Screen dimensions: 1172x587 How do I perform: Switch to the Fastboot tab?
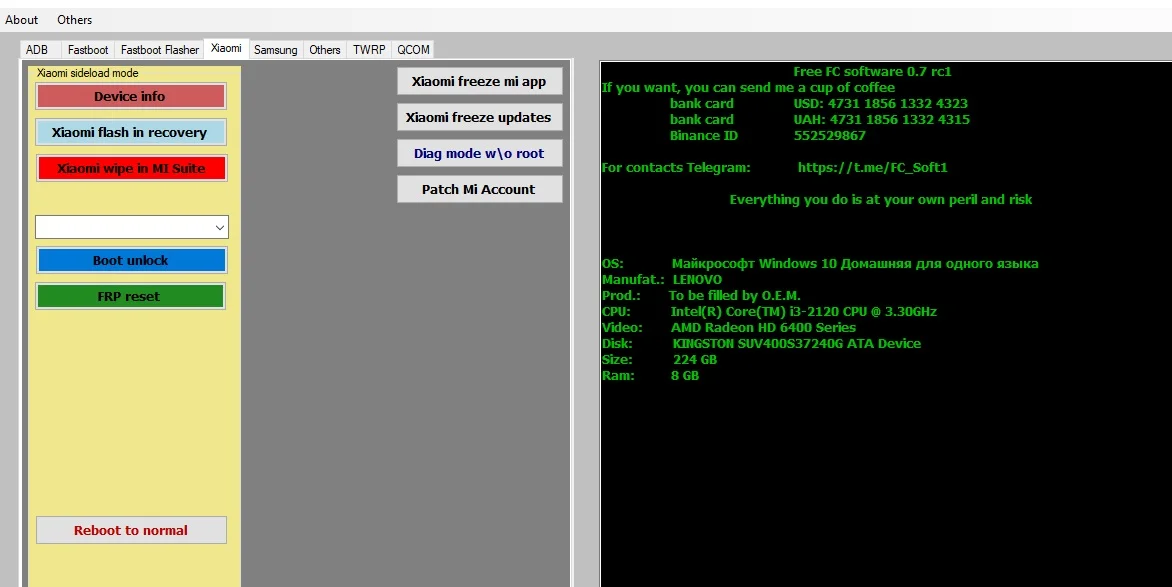tap(88, 50)
